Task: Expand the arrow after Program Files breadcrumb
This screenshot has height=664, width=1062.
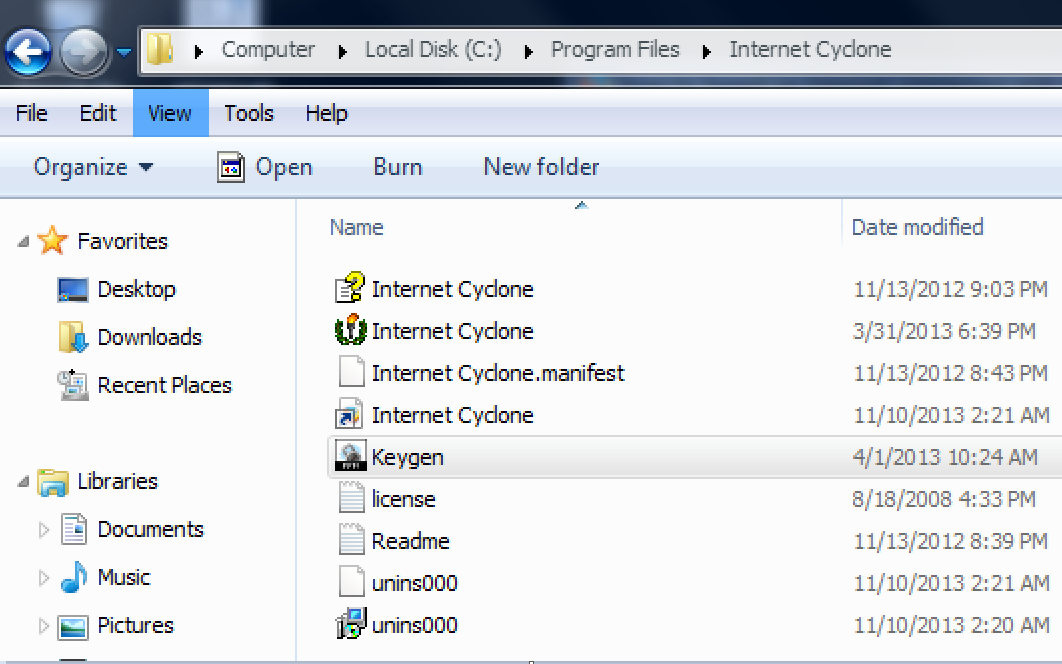Action: click(706, 51)
